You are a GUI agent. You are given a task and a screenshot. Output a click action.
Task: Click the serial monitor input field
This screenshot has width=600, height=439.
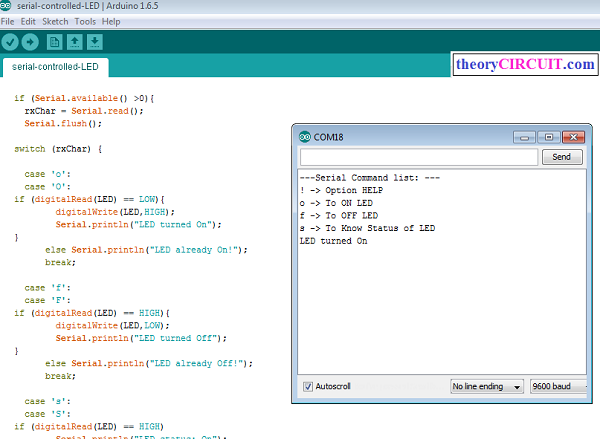(x=419, y=157)
